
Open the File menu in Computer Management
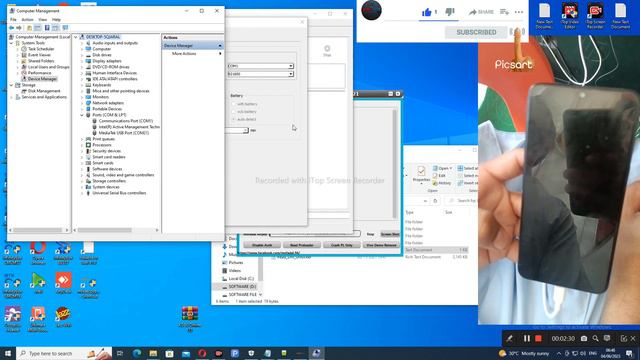coord(13,20)
